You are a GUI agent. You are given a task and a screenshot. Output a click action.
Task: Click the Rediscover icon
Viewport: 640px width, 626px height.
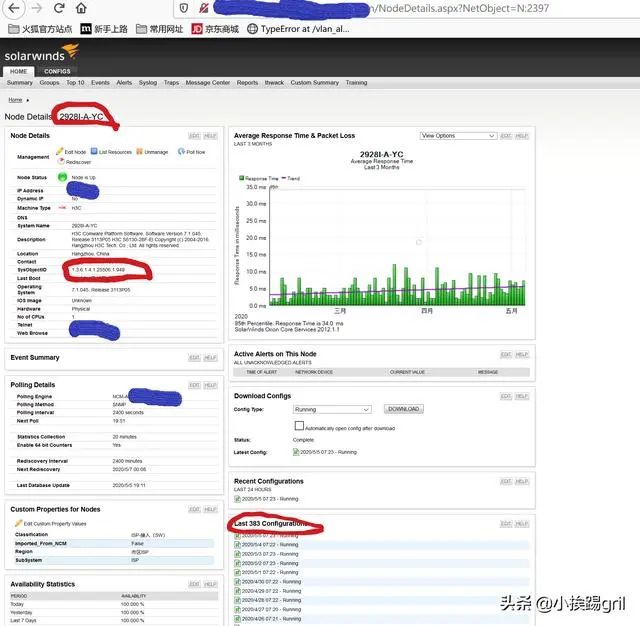point(61,162)
